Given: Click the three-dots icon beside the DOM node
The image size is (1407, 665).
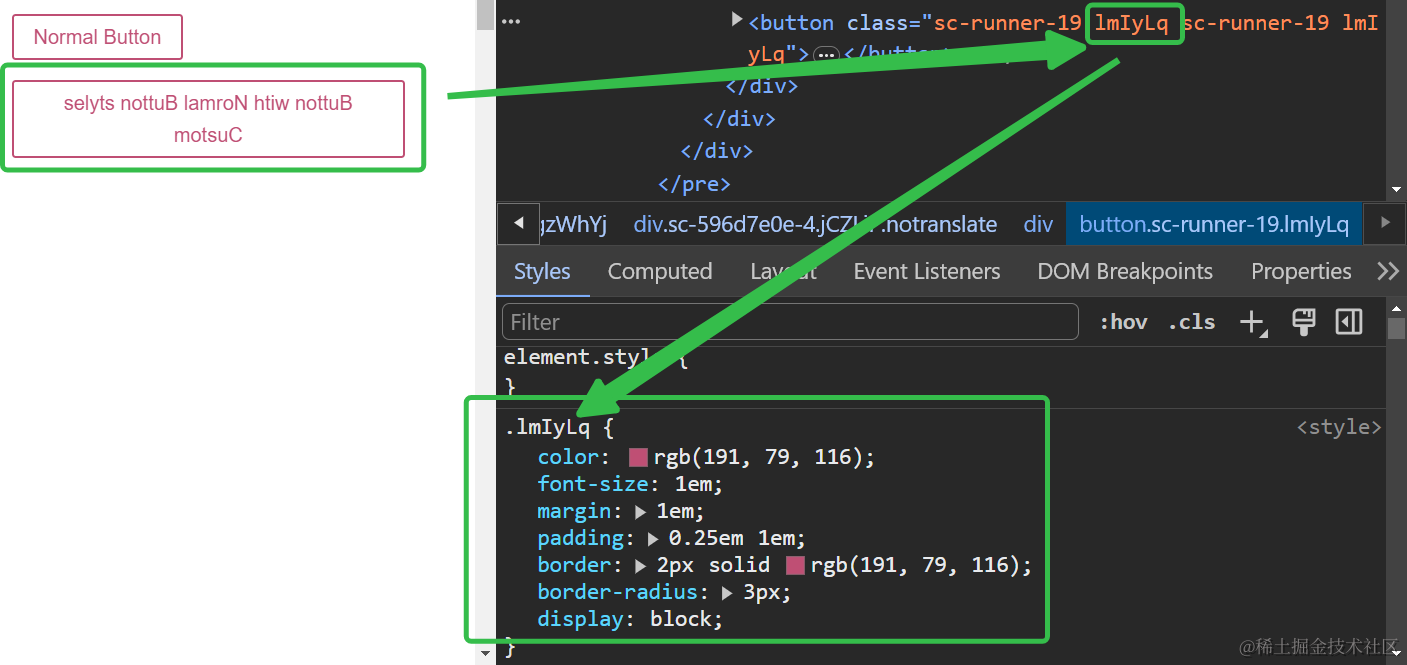Looking at the screenshot, I should pos(511,22).
